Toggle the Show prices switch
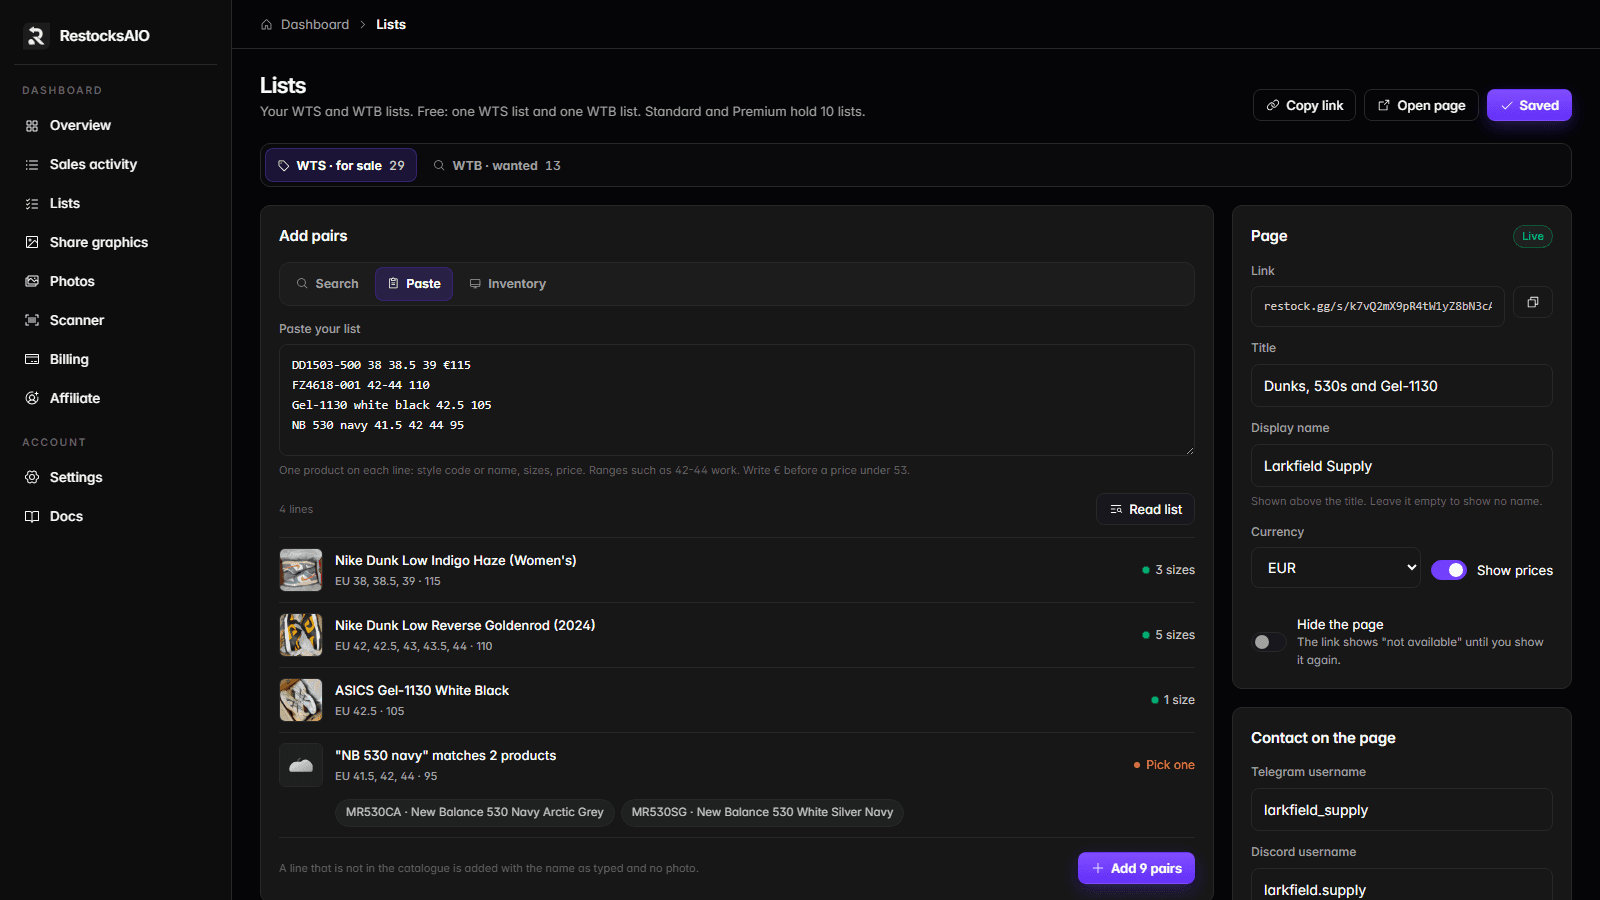This screenshot has width=1600, height=900. click(x=1449, y=570)
